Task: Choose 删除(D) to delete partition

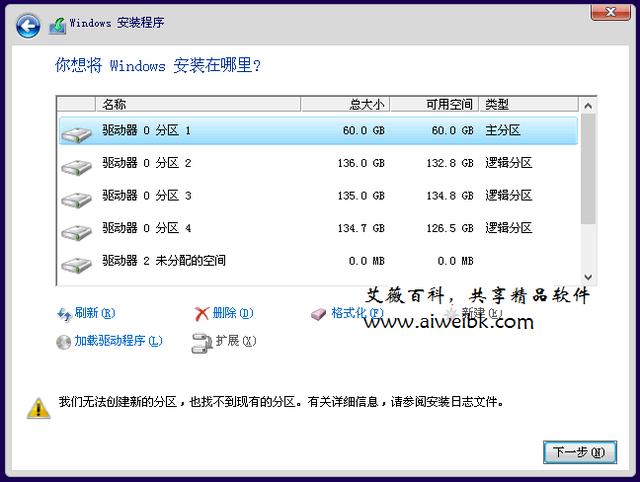Action: [x=233, y=313]
